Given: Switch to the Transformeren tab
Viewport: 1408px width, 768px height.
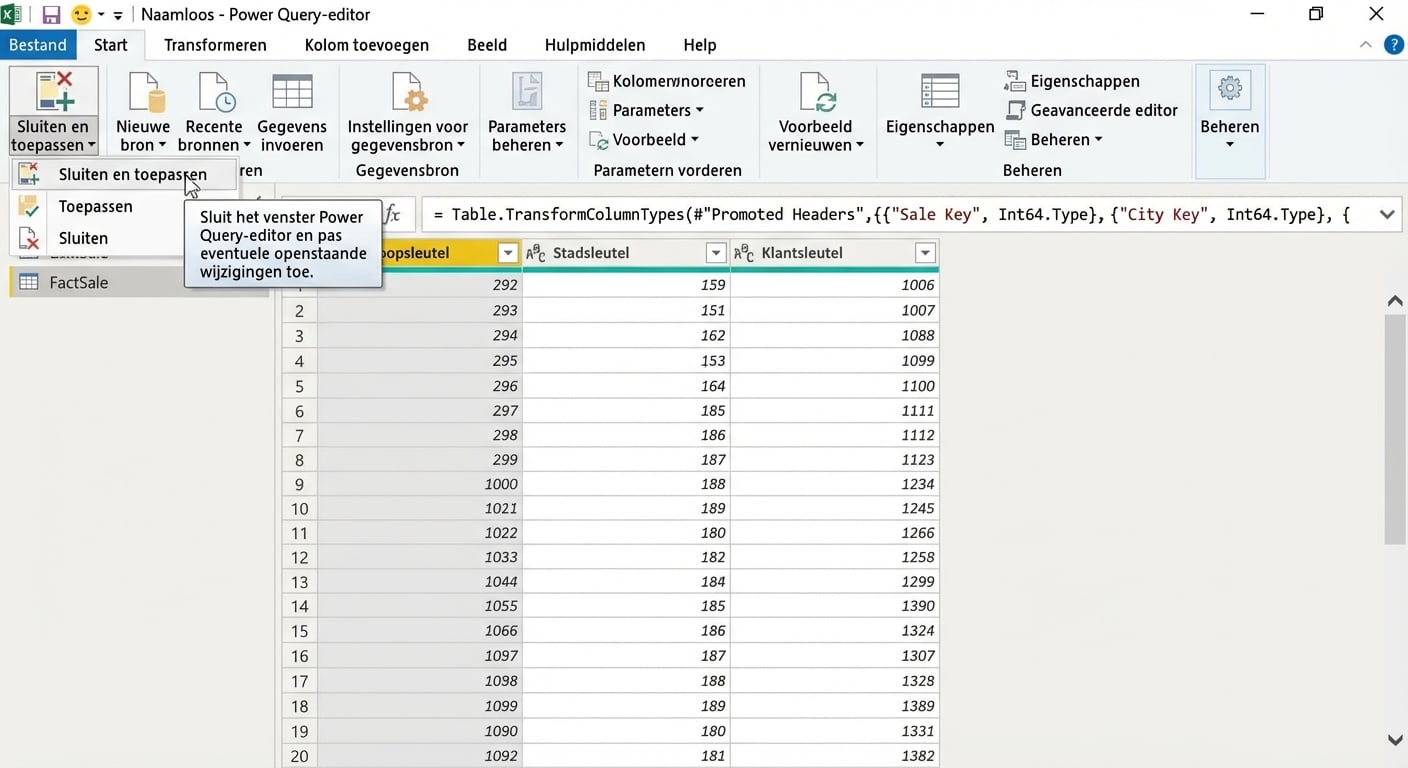Looking at the screenshot, I should 215,45.
